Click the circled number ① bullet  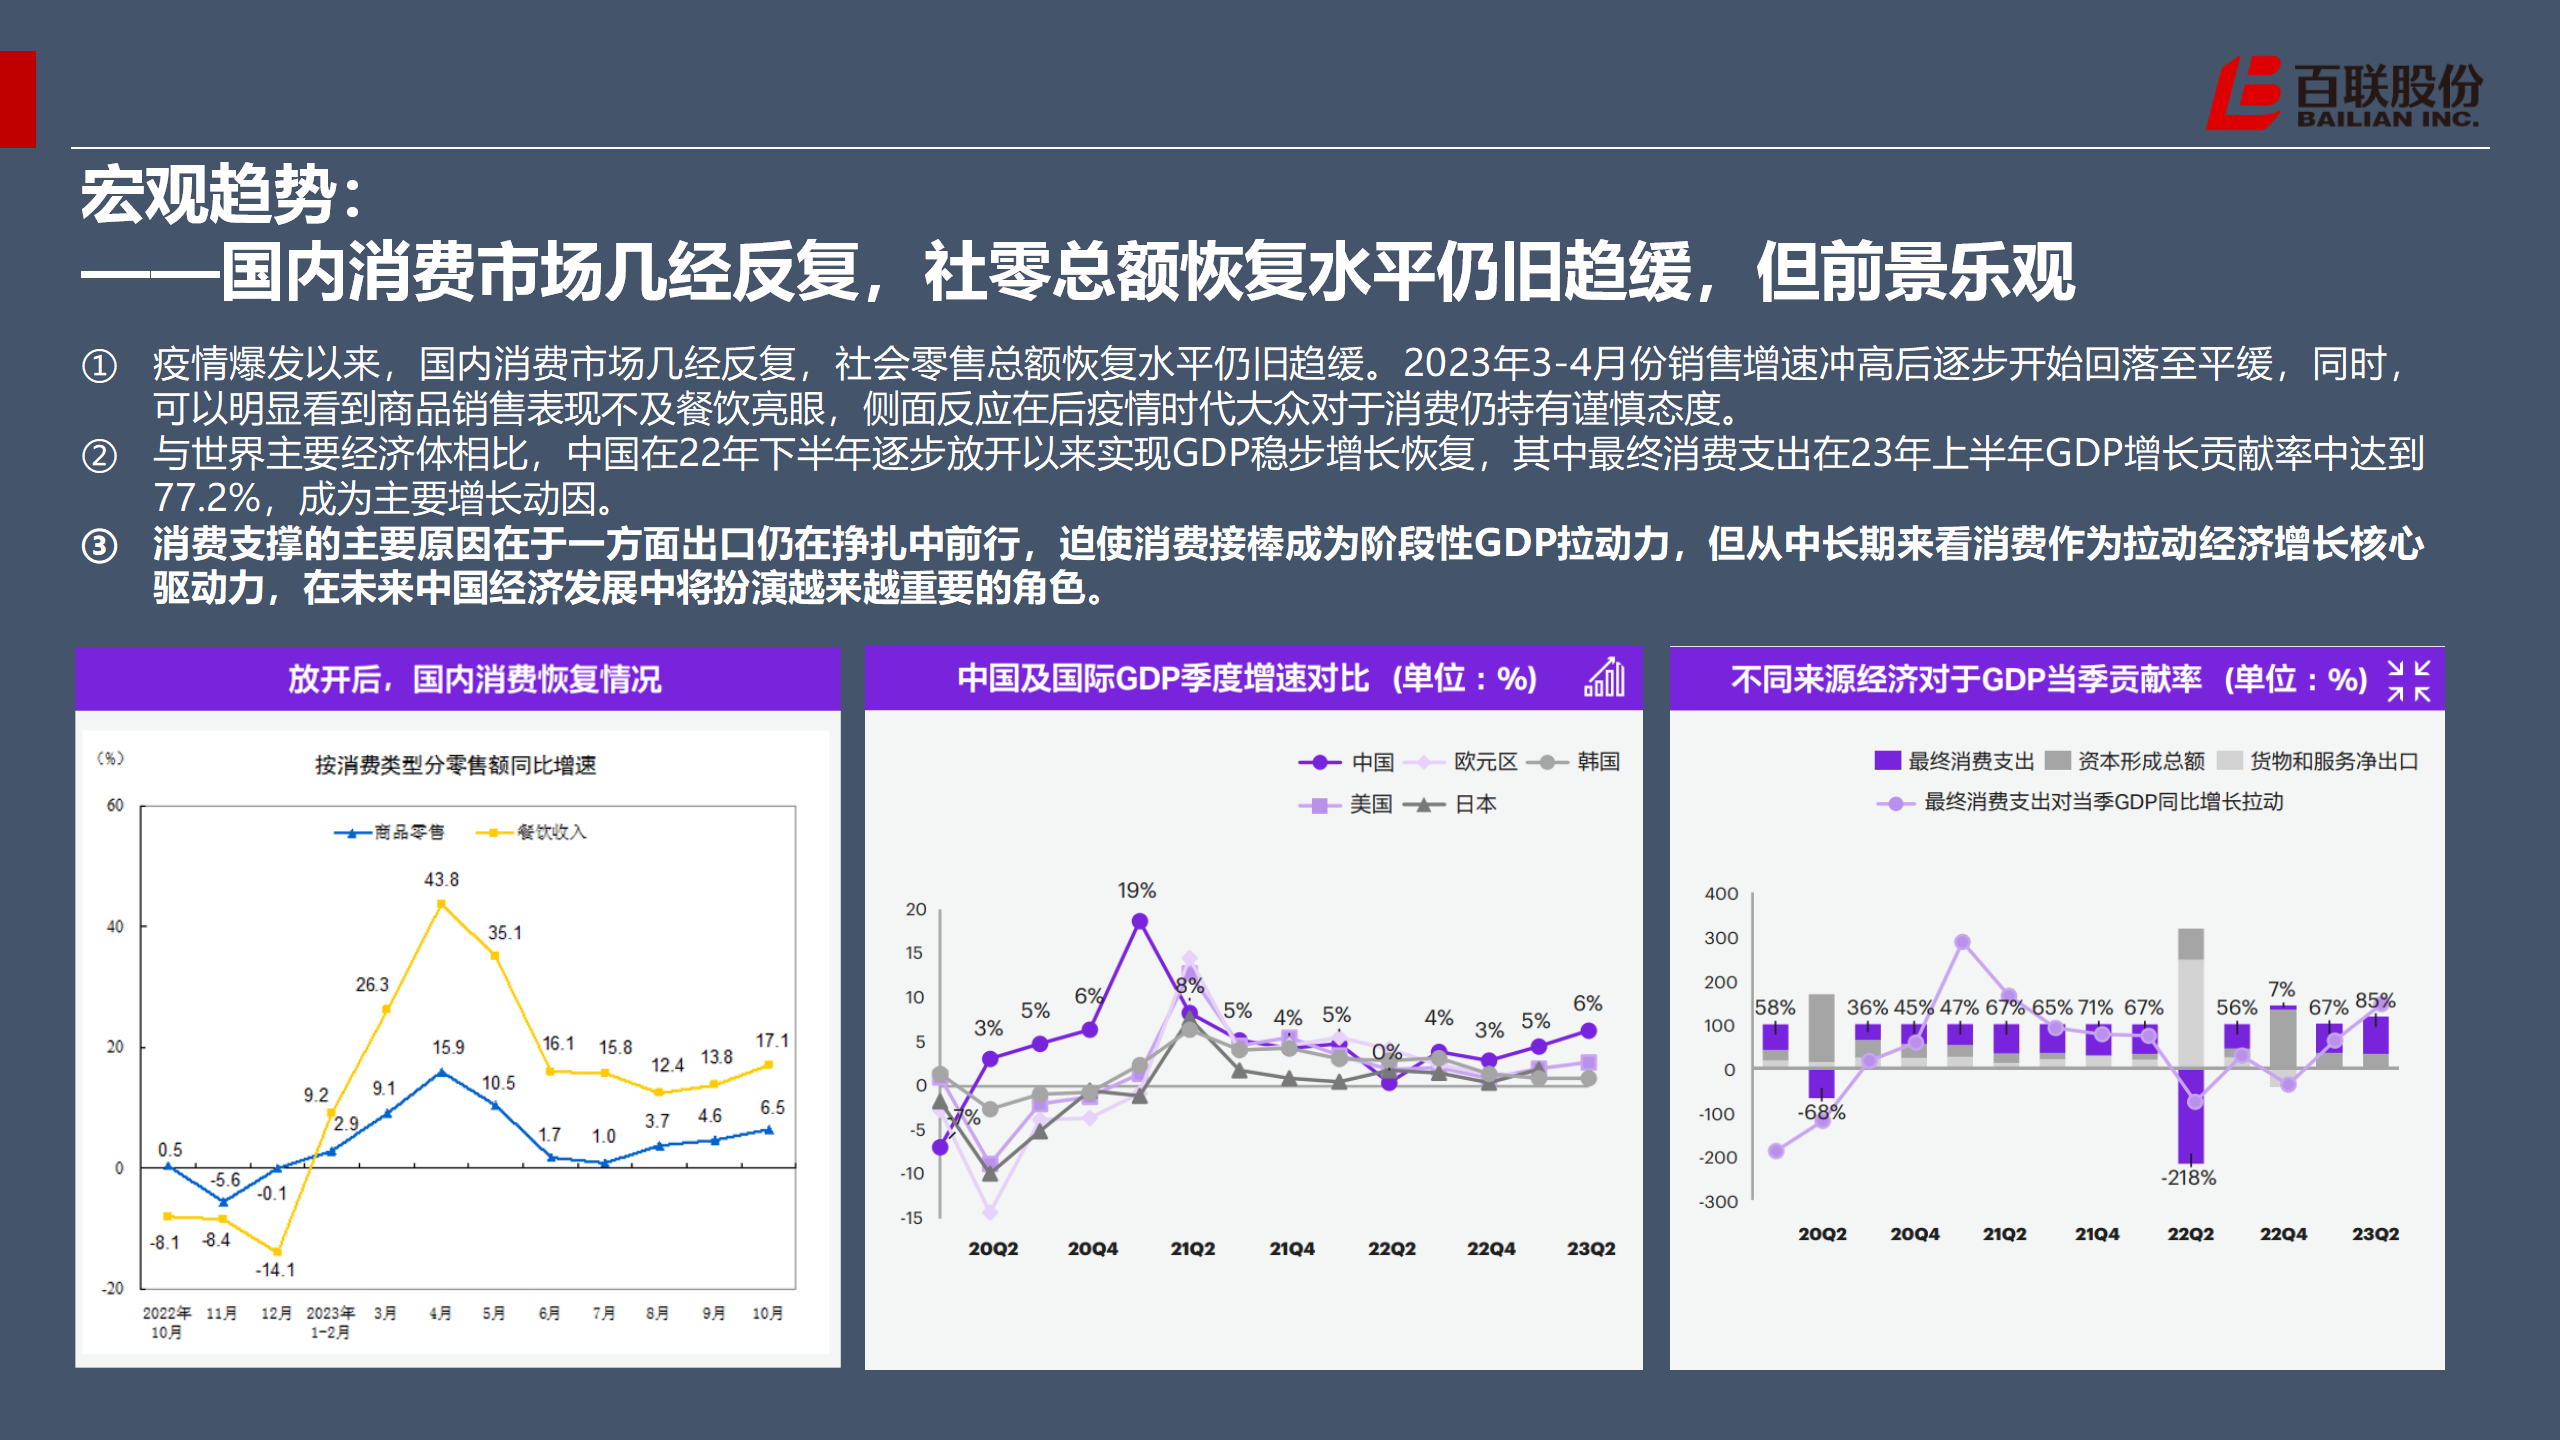[x=99, y=365]
